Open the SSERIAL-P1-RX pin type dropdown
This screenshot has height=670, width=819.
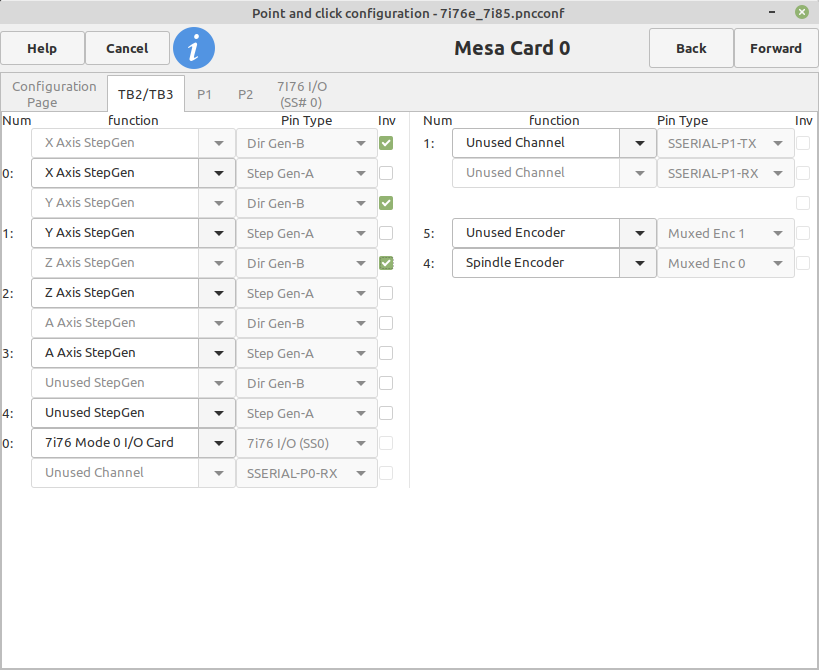click(x=726, y=173)
